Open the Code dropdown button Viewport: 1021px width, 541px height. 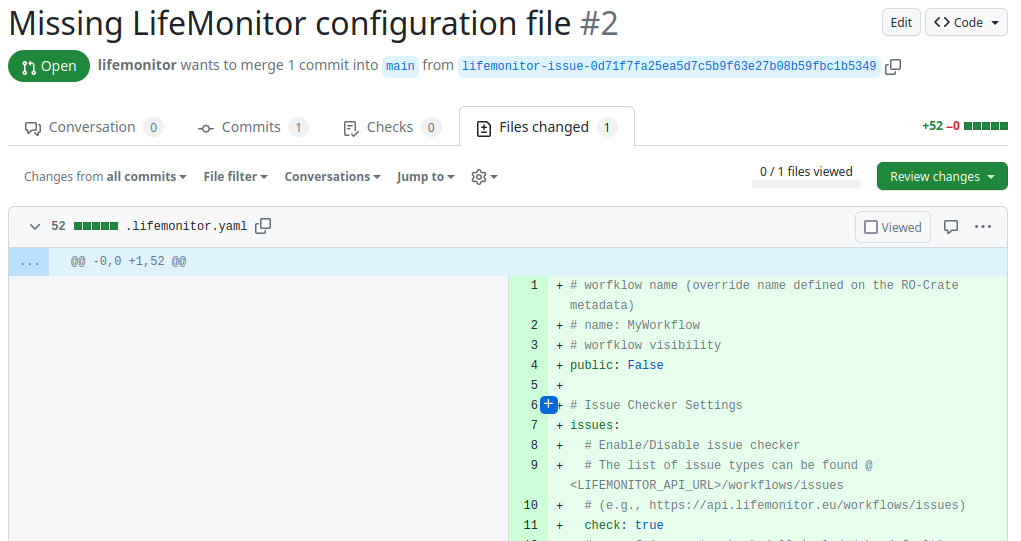pos(966,22)
